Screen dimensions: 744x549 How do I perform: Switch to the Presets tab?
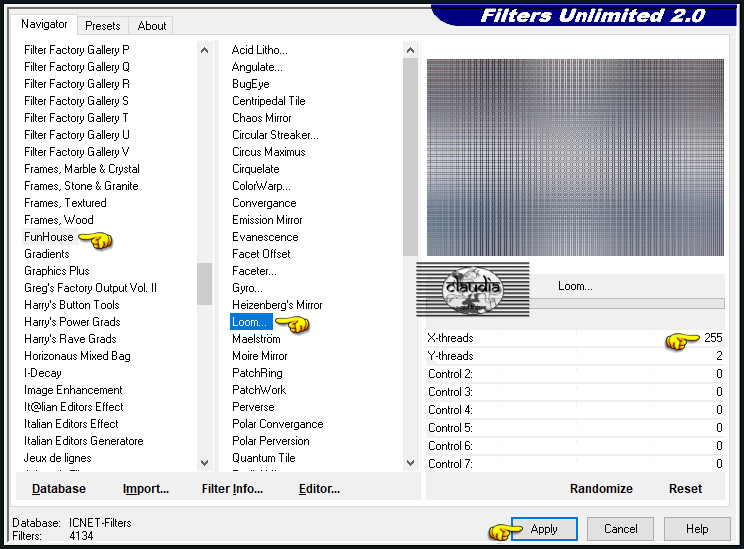(x=102, y=26)
